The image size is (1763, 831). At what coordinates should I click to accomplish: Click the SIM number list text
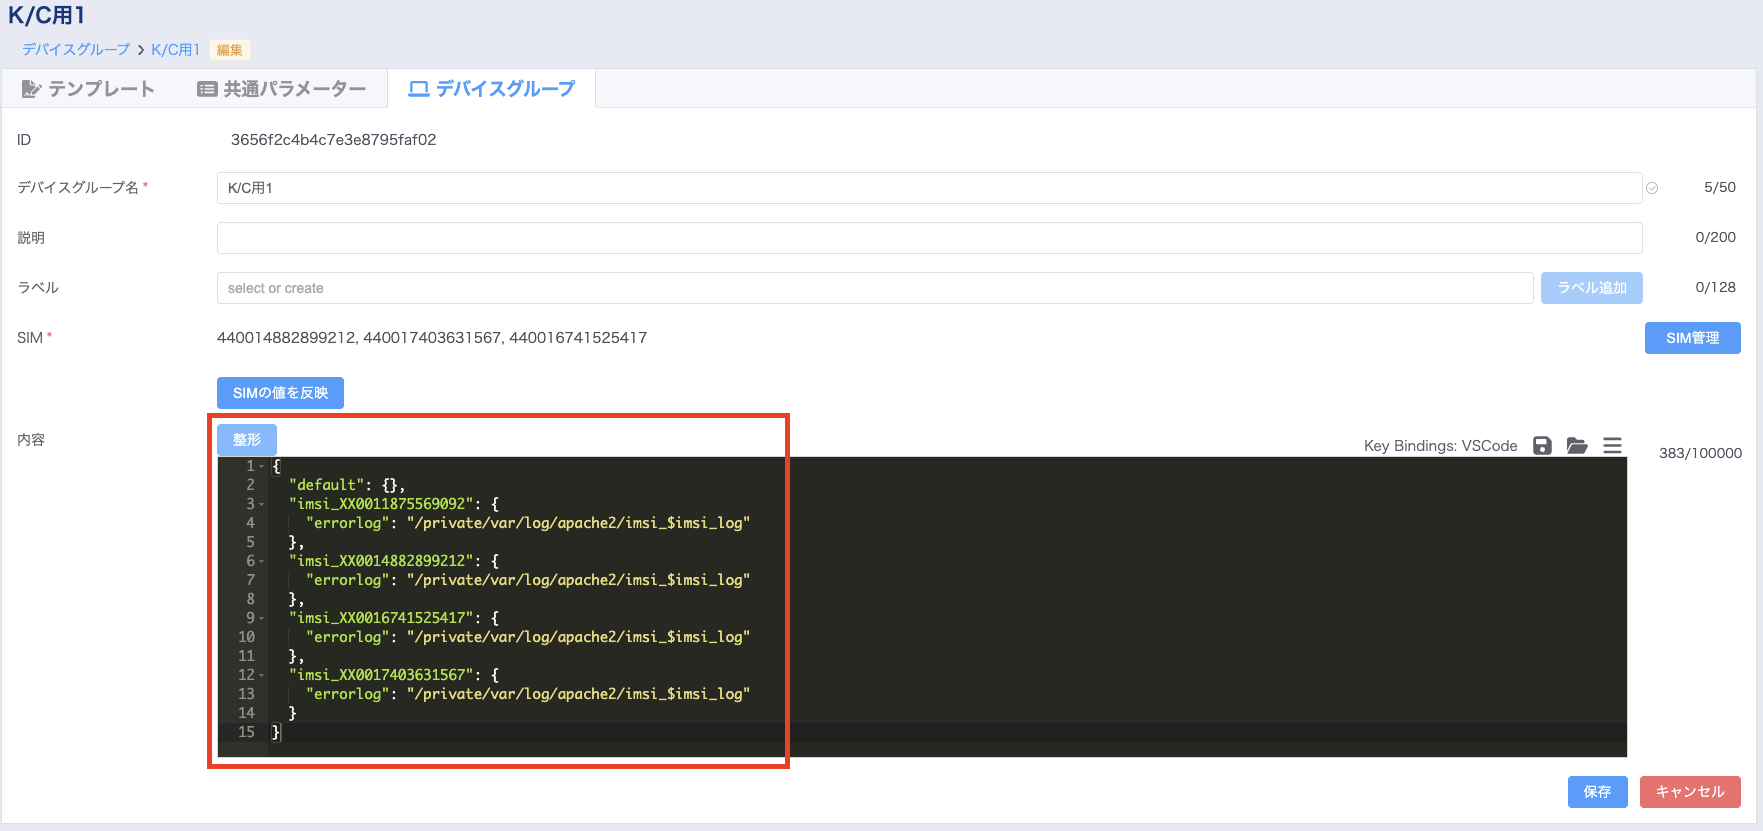point(432,338)
